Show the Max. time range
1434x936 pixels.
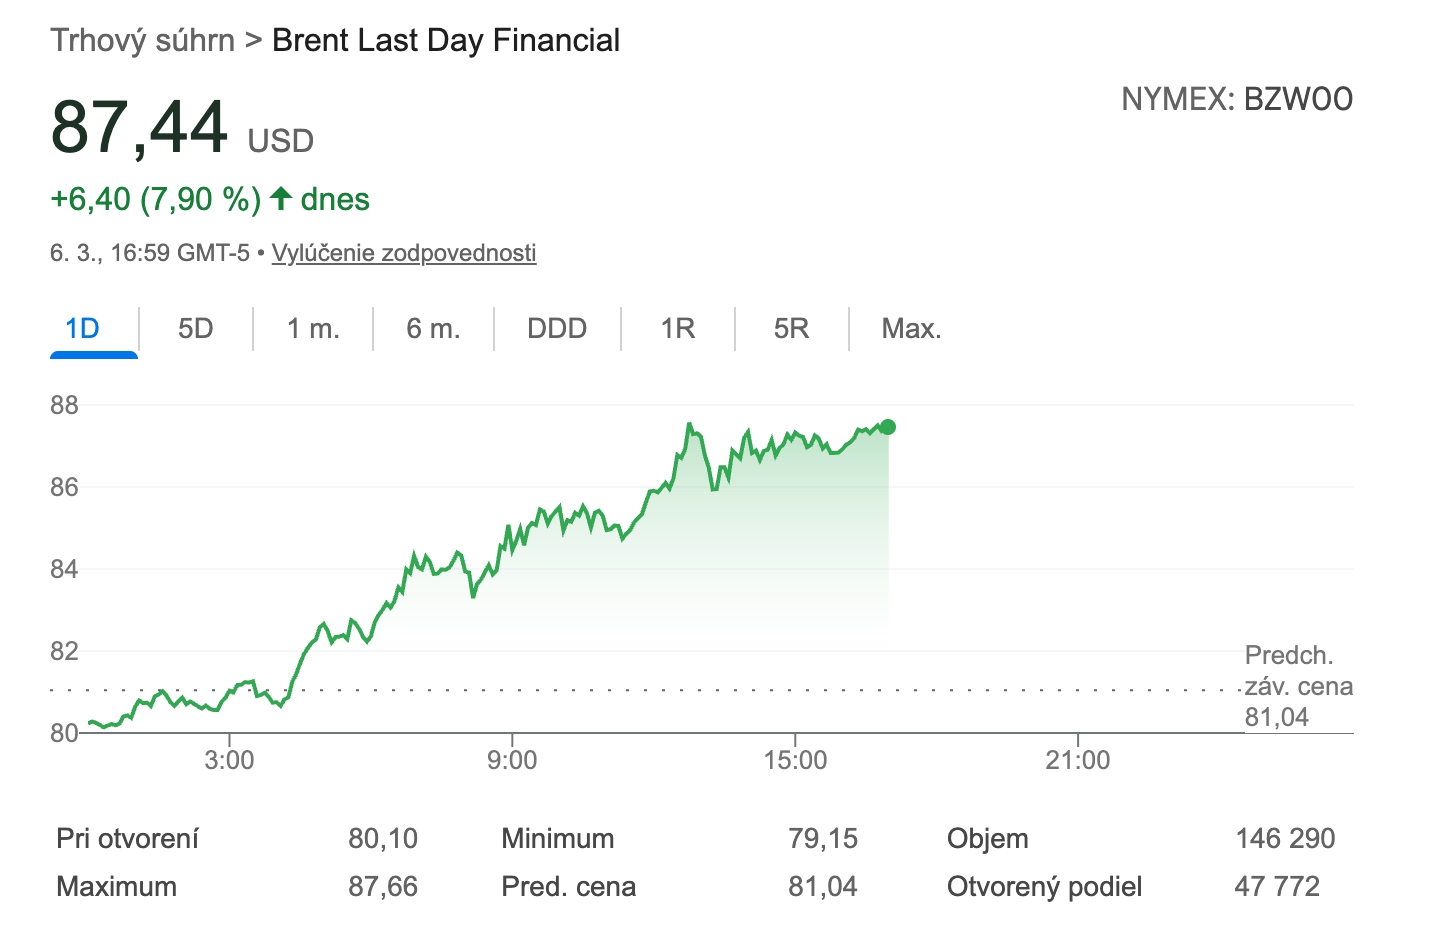tap(911, 329)
